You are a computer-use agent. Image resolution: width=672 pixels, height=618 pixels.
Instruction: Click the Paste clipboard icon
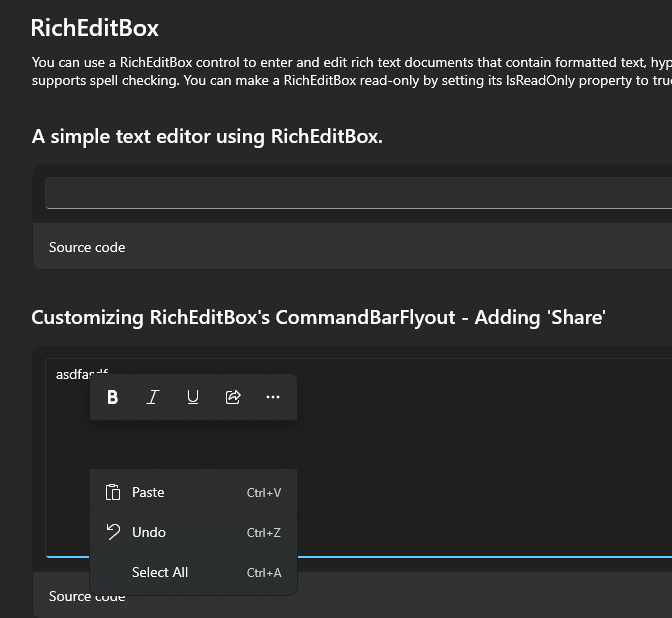pyautogui.click(x=113, y=492)
